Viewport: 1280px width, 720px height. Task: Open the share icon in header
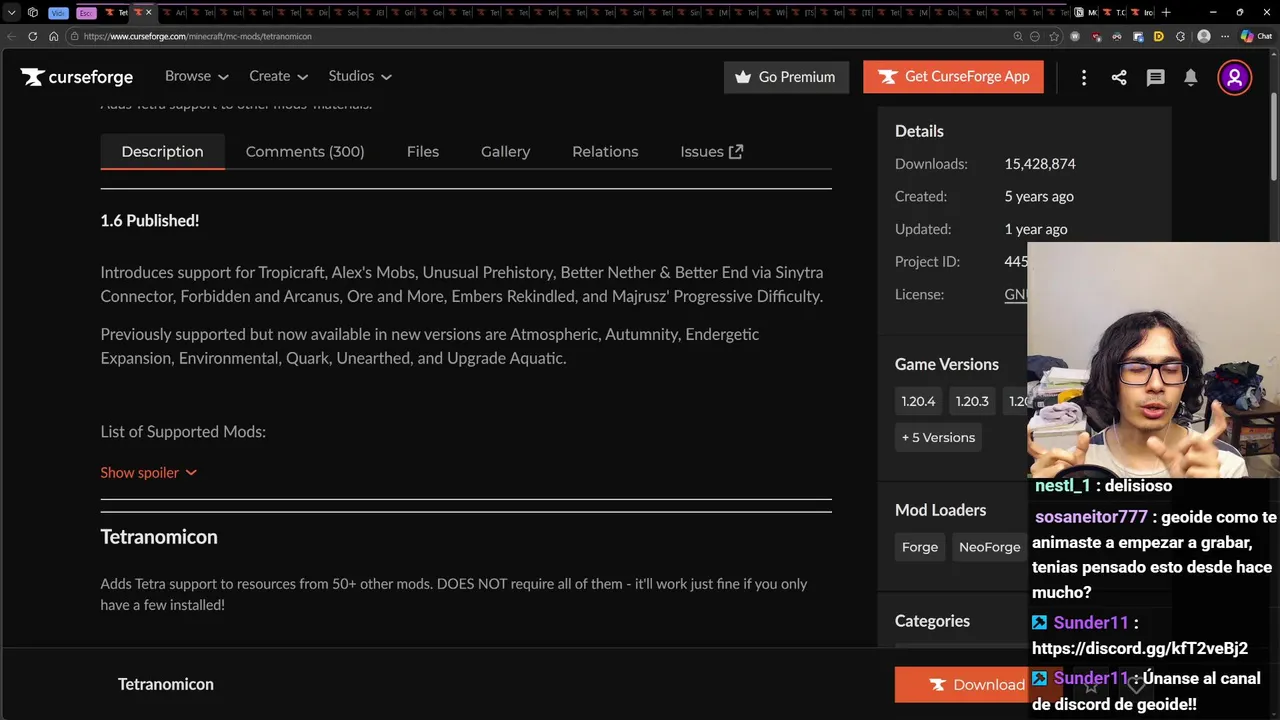[x=1119, y=77]
